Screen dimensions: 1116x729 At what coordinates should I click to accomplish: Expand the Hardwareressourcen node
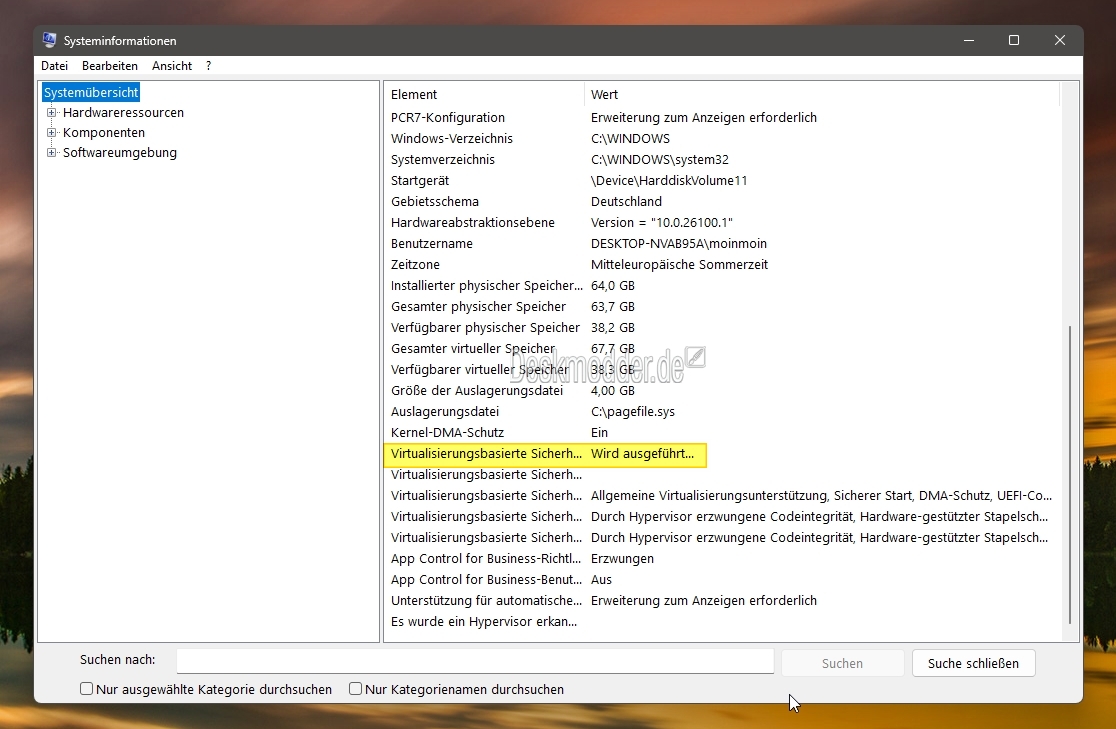[51, 112]
